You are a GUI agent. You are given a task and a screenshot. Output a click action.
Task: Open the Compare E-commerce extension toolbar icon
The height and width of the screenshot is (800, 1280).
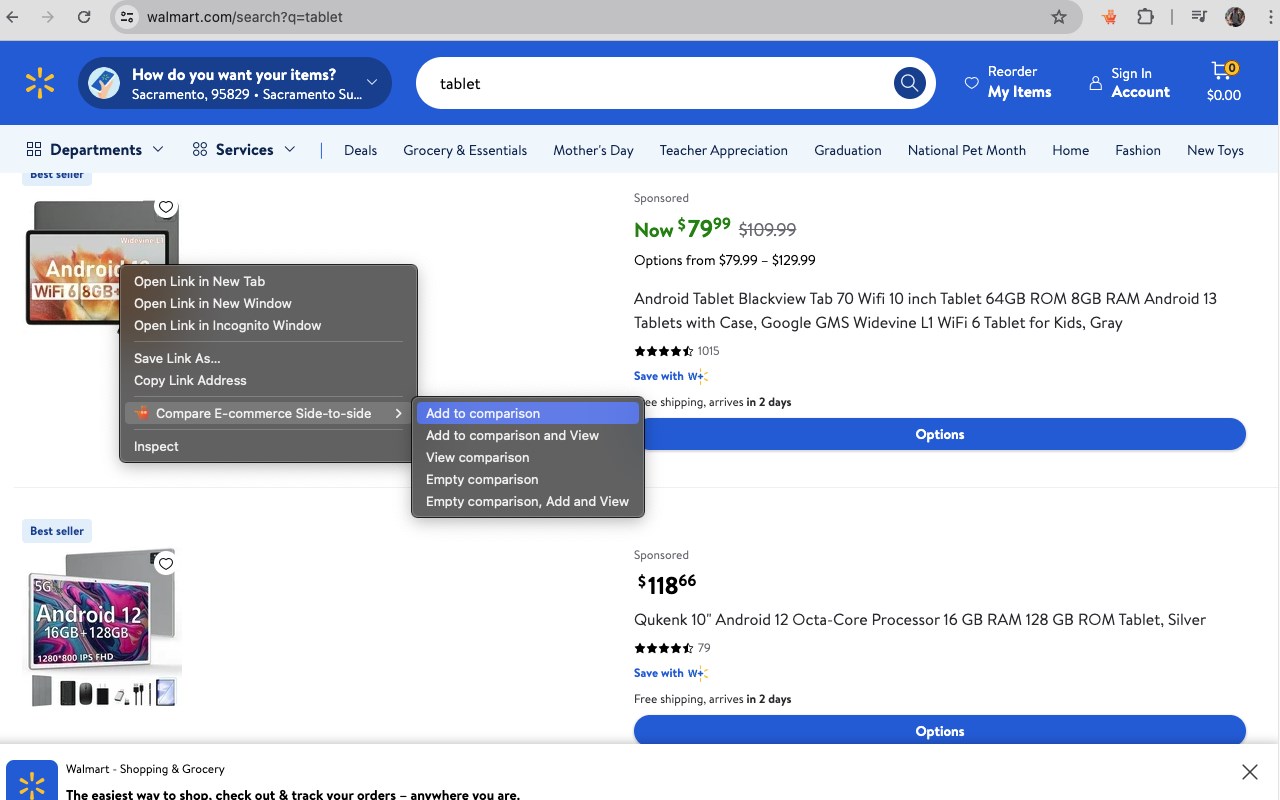pos(1109,17)
